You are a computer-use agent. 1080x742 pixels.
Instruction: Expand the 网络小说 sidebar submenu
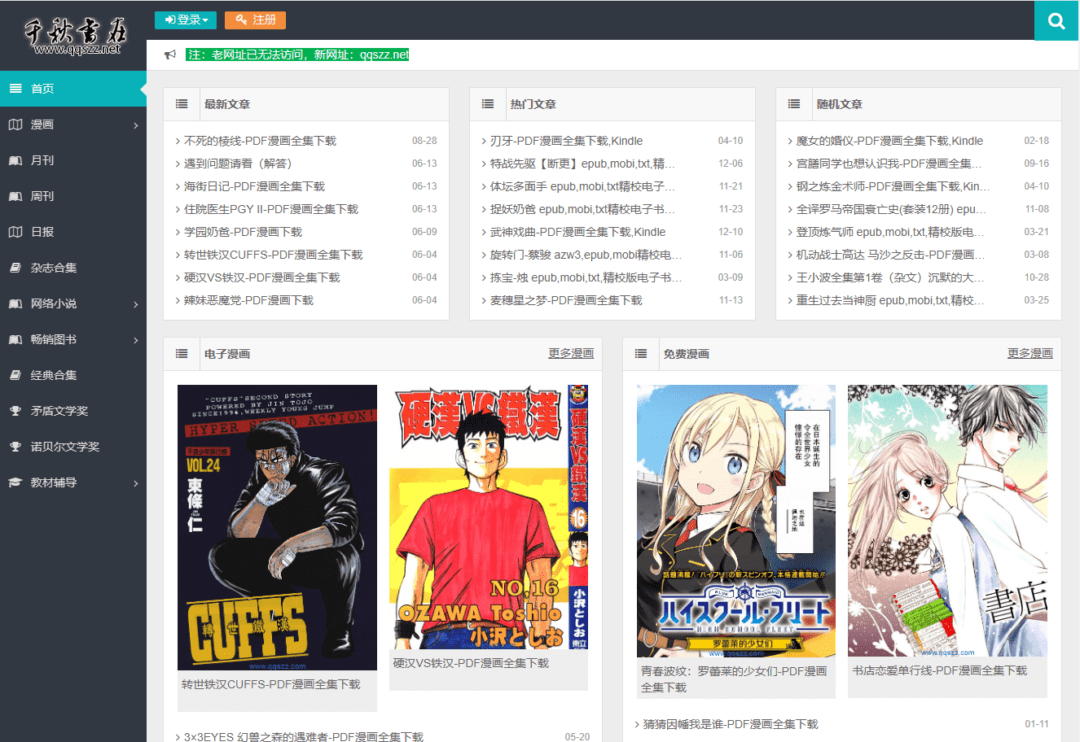point(136,304)
